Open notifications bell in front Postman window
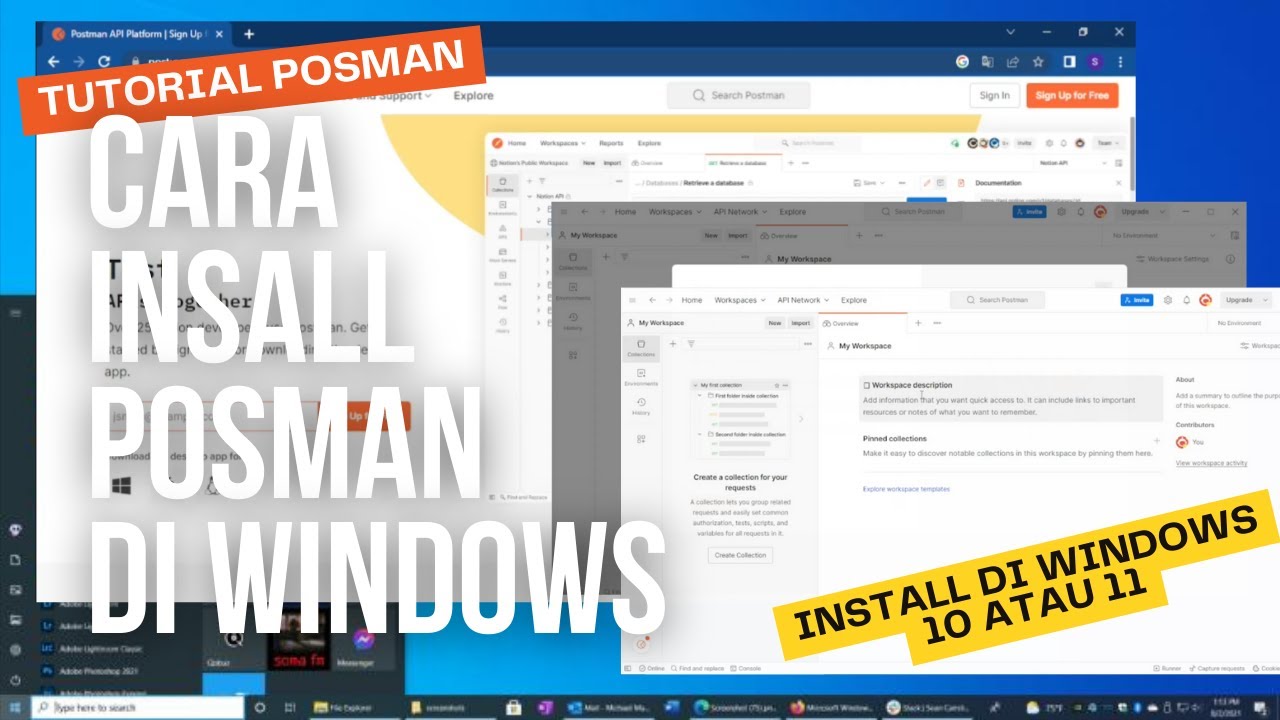 pyautogui.click(x=1187, y=300)
